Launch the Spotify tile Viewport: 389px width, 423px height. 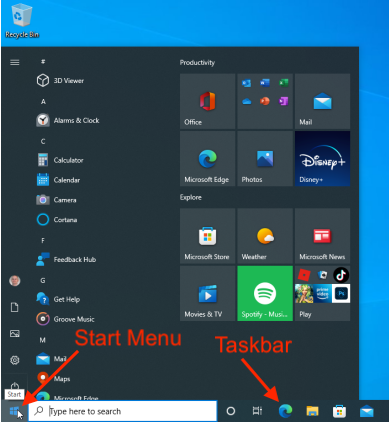tap(265, 293)
